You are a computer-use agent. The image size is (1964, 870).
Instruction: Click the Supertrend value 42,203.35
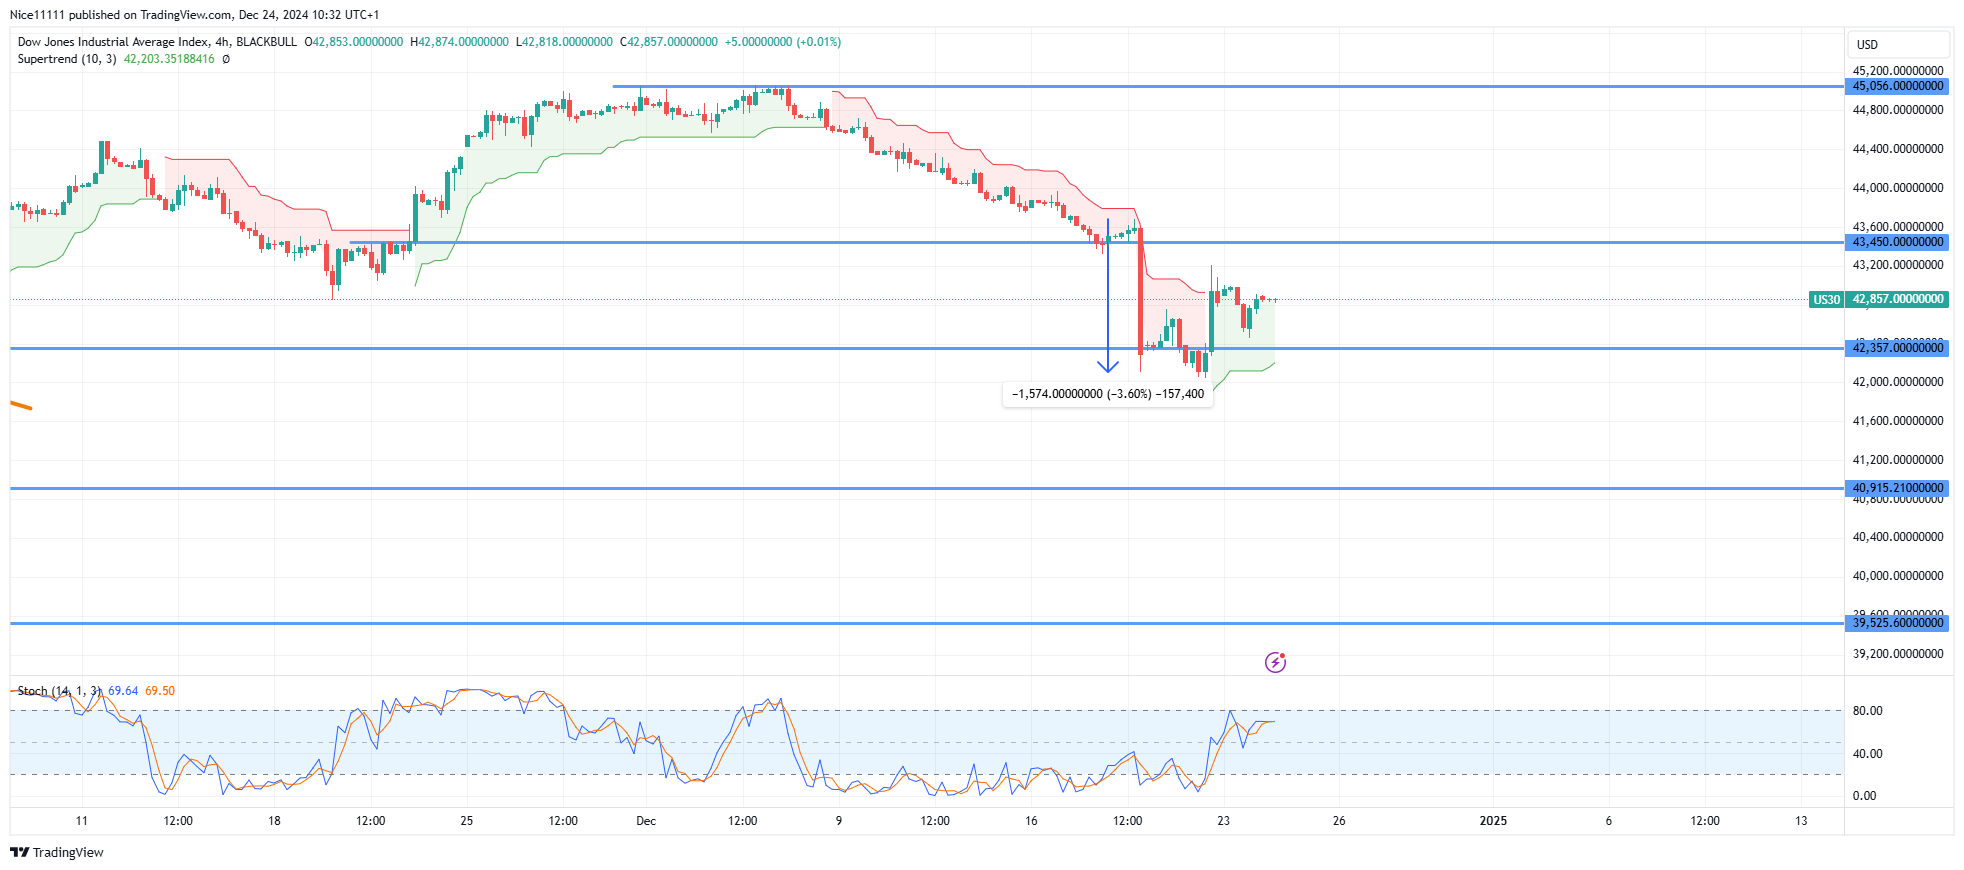click(x=169, y=59)
